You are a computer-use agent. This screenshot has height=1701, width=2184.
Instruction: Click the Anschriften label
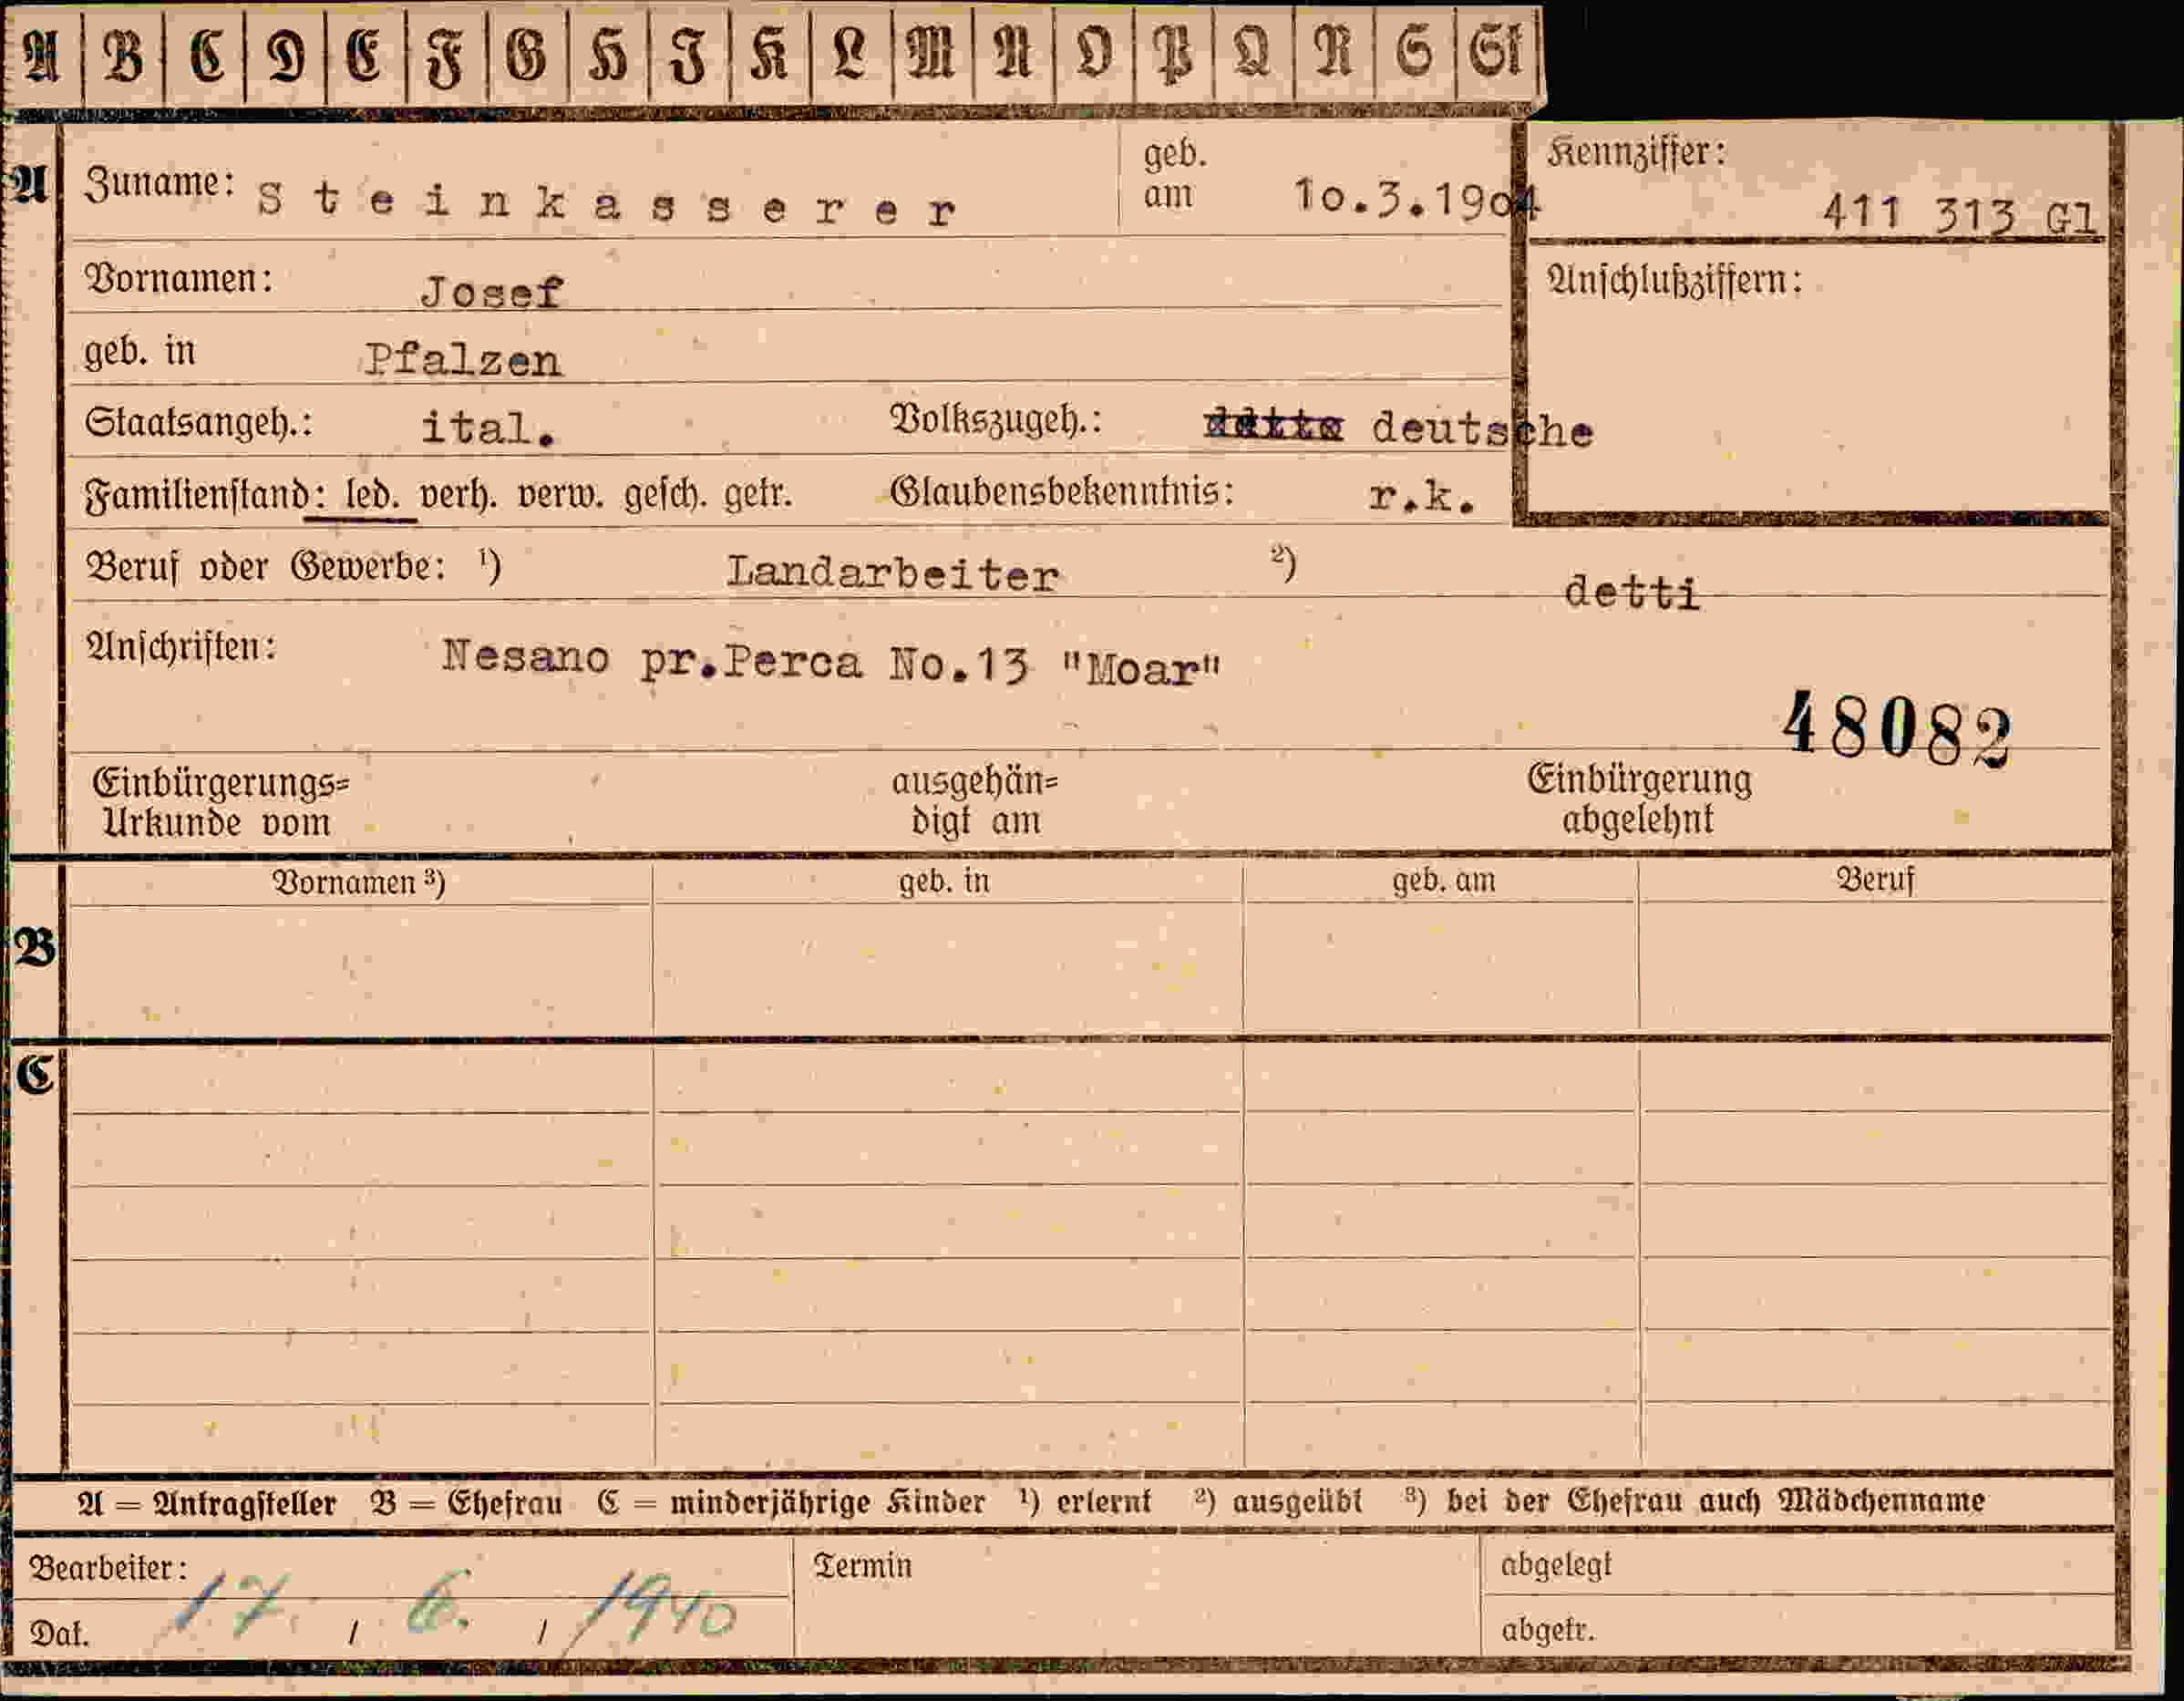click(x=181, y=648)
